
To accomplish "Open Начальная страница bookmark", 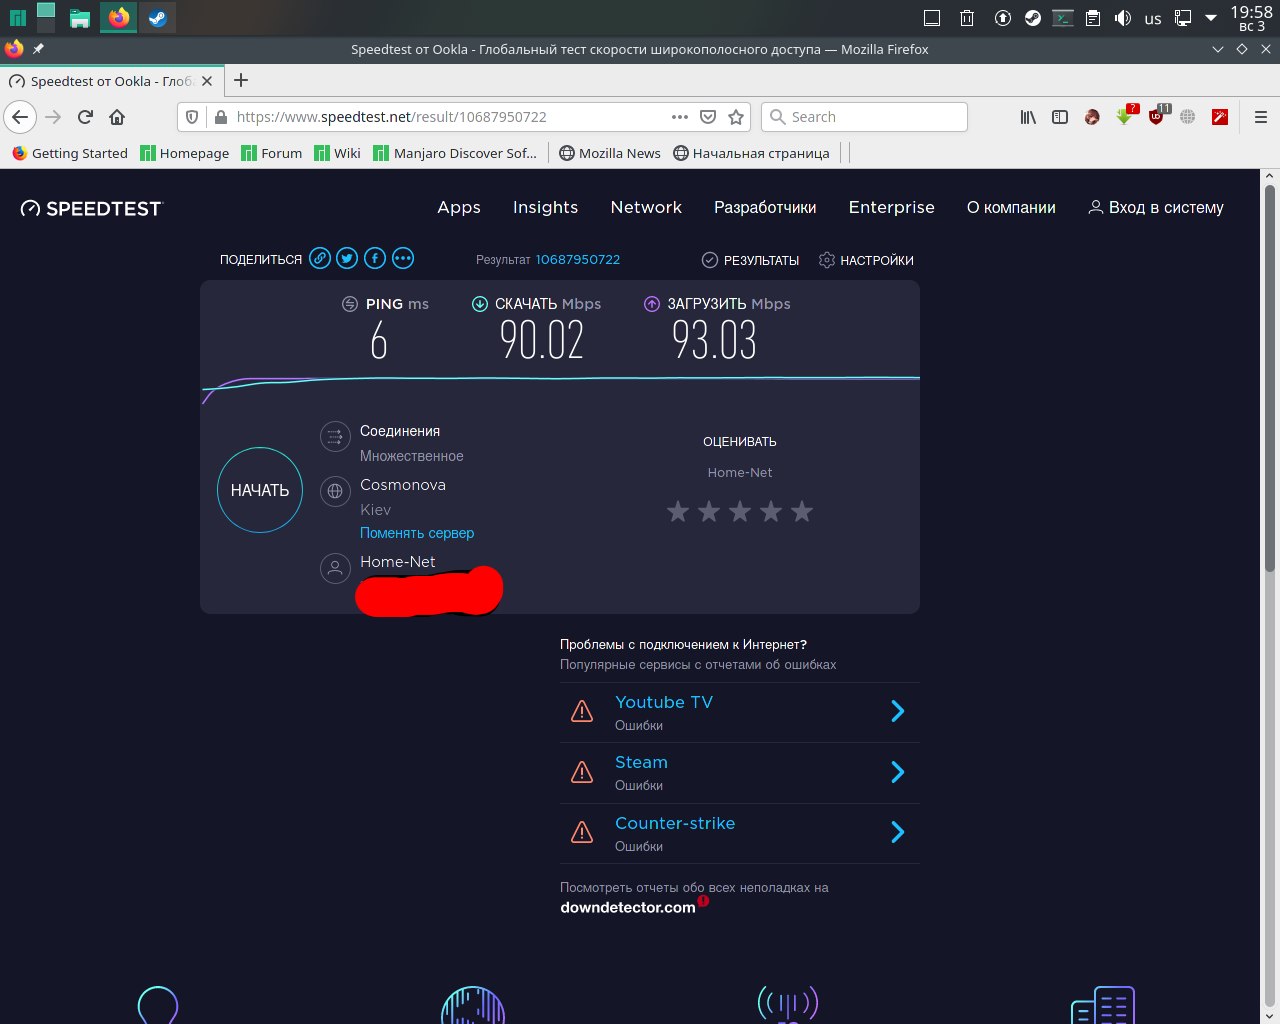I will pos(751,153).
